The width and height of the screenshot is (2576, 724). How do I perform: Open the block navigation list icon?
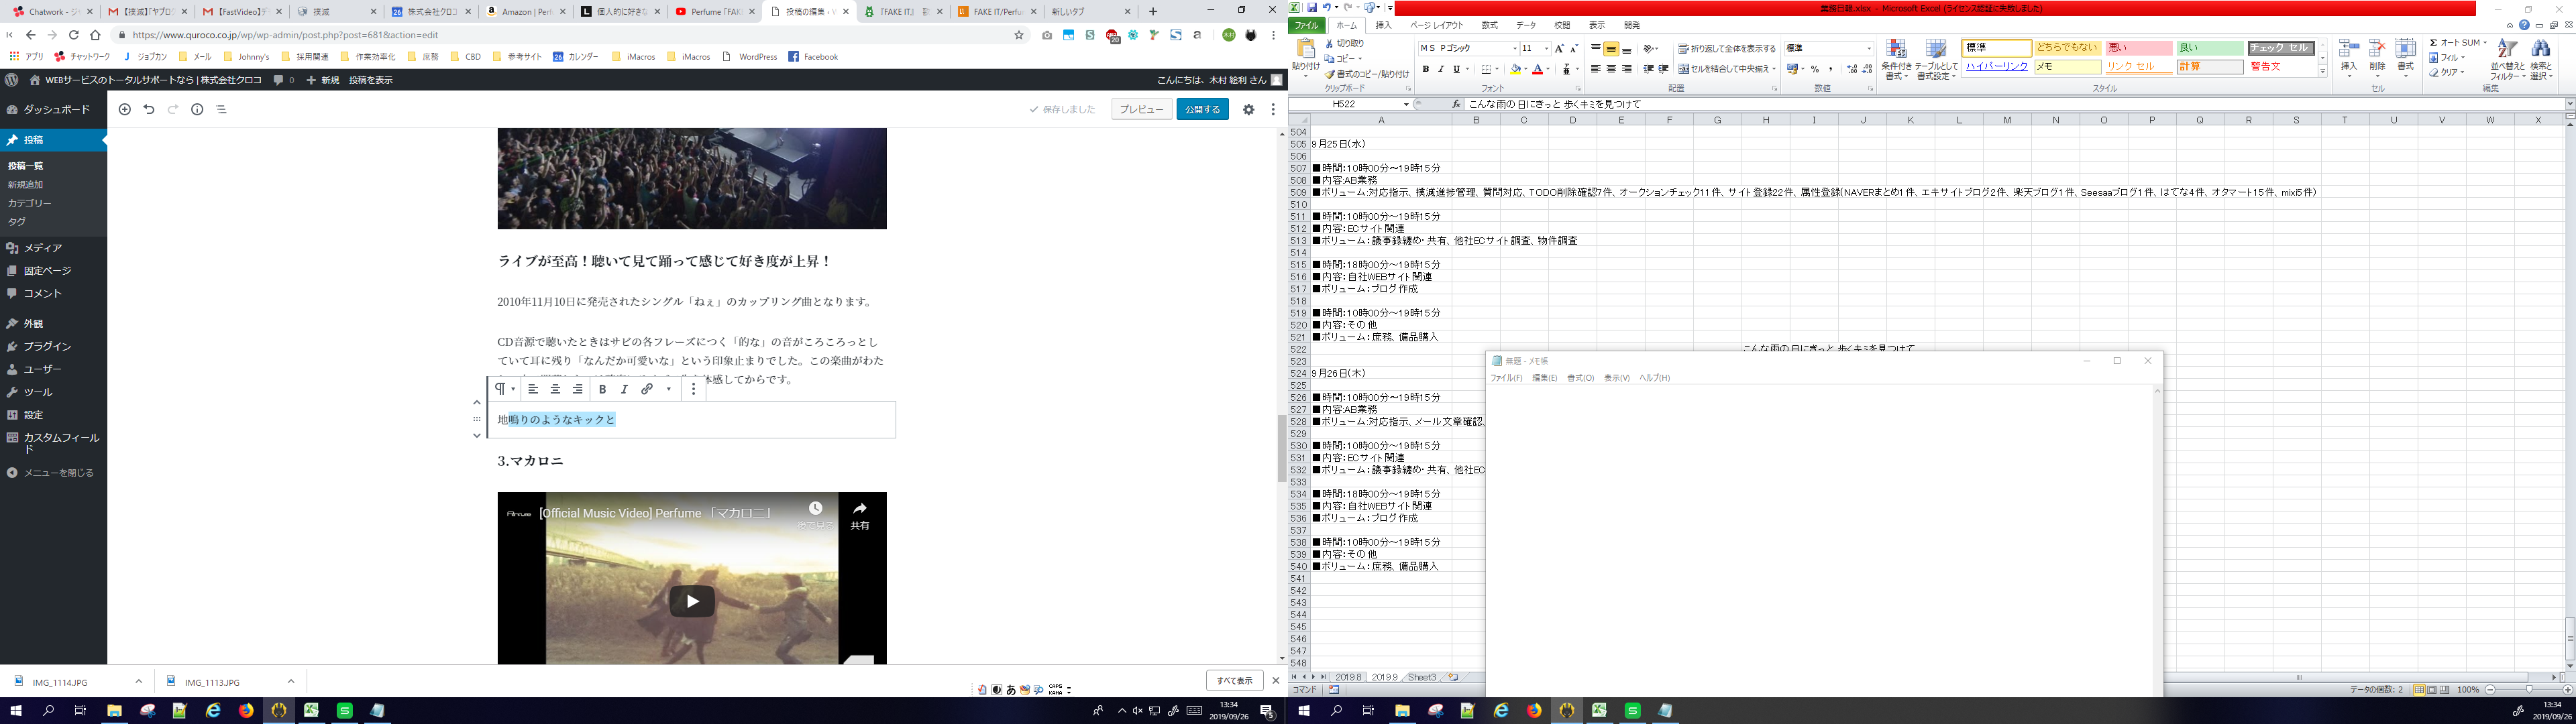tap(221, 110)
